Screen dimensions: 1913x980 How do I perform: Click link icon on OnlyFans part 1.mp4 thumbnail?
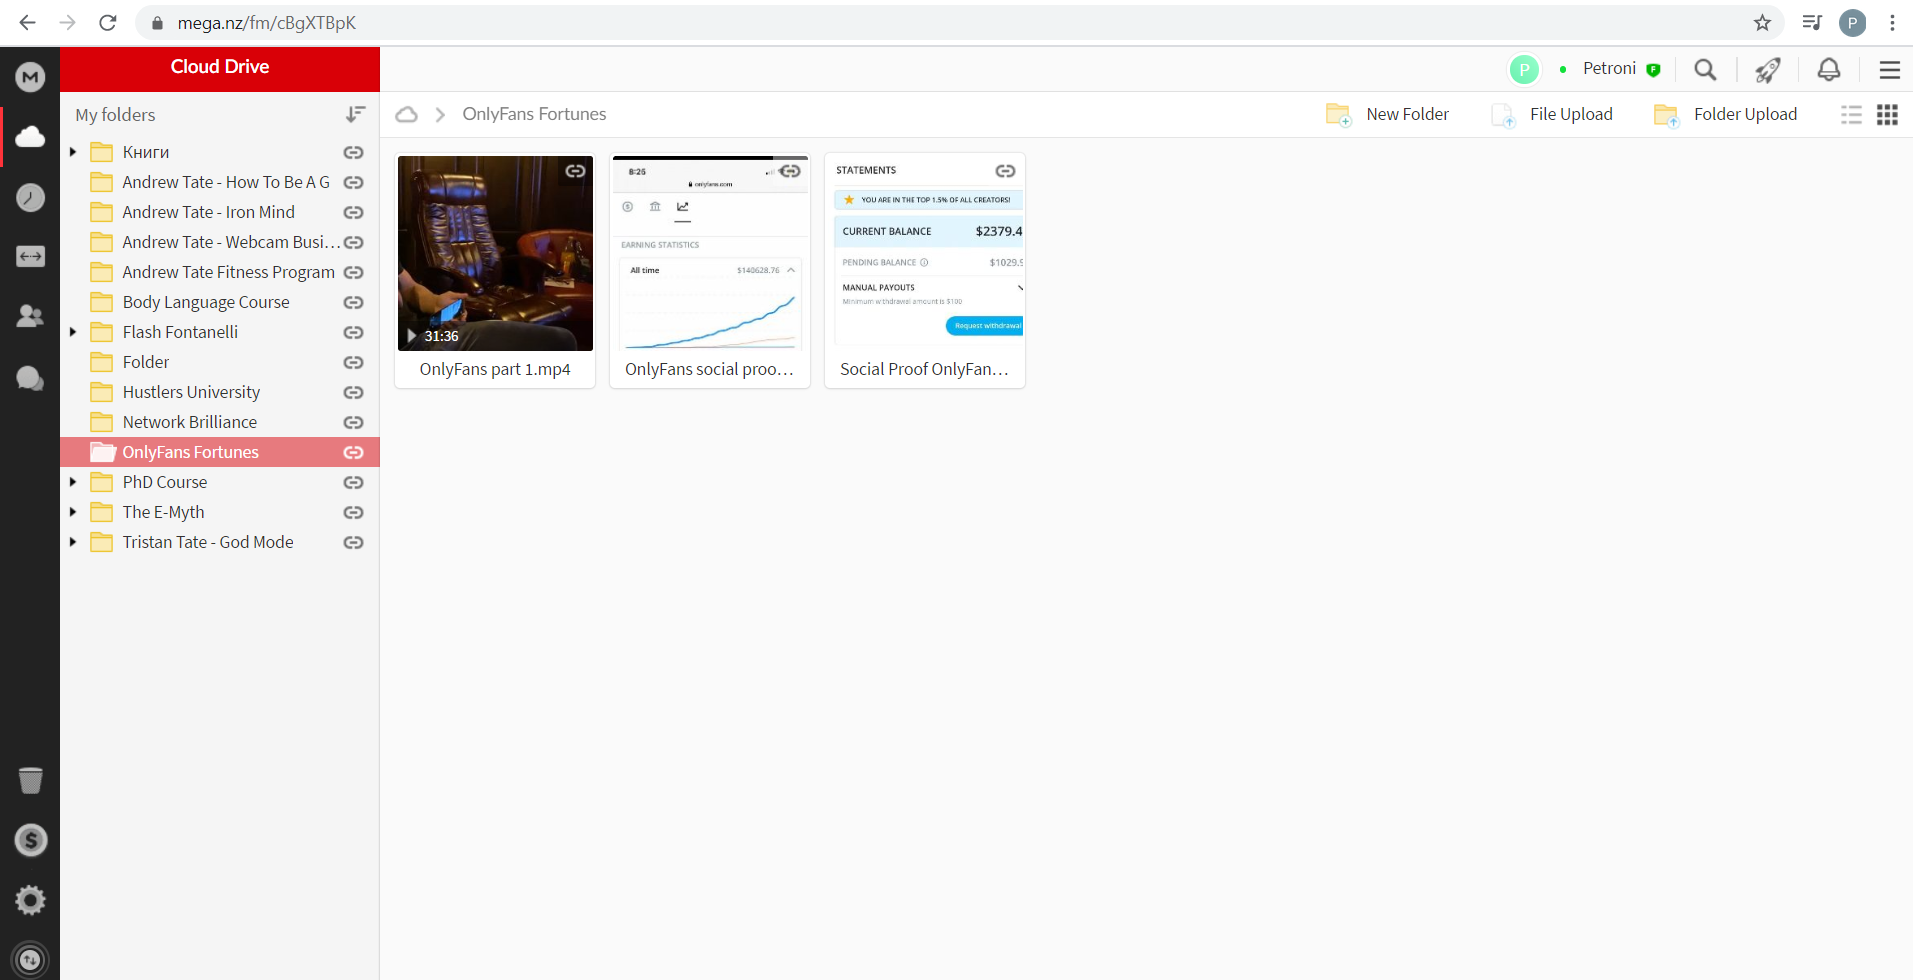(575, 171)
